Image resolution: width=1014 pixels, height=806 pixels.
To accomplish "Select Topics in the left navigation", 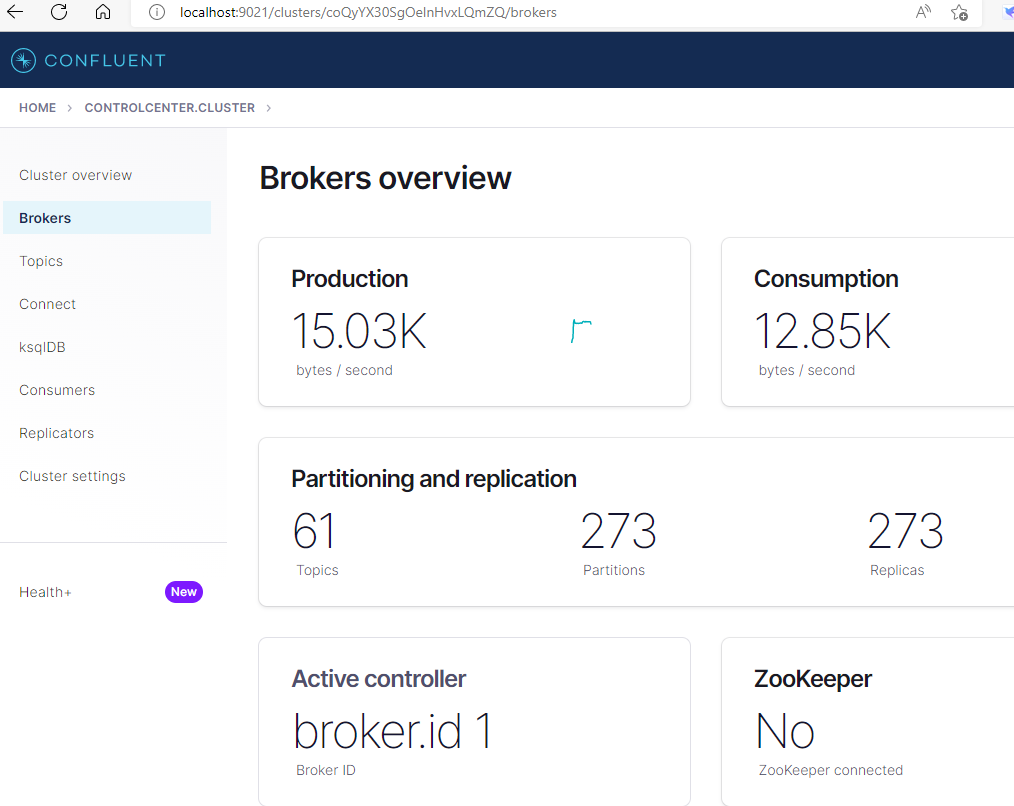I will 41,261.
